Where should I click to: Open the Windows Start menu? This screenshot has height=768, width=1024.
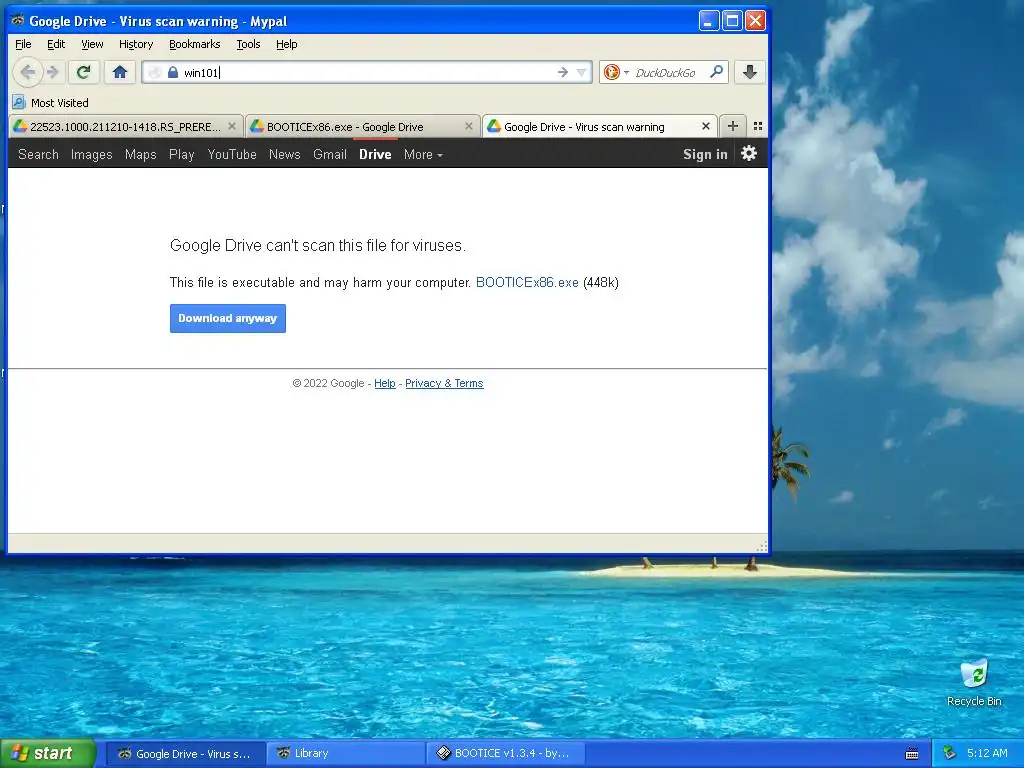[48, 753]
